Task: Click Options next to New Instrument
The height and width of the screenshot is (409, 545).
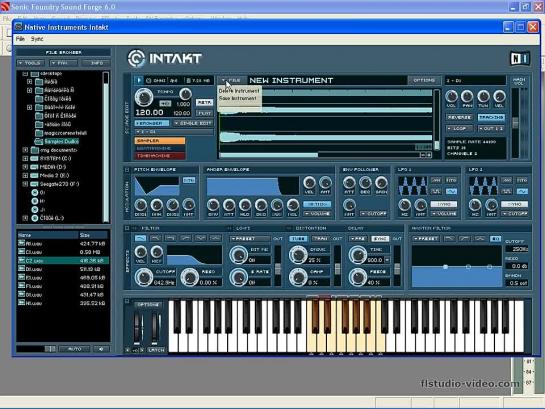Action: tap(424, 80)
